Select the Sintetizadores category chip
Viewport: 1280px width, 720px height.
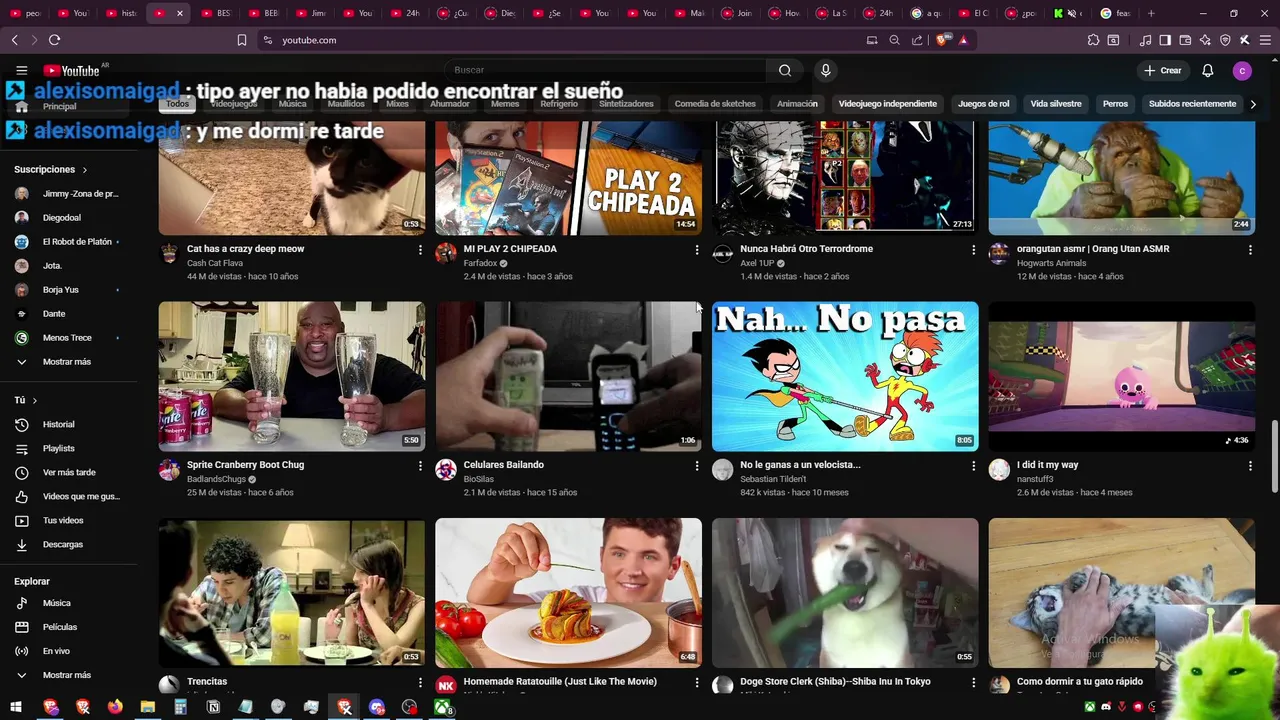[626, 104]
